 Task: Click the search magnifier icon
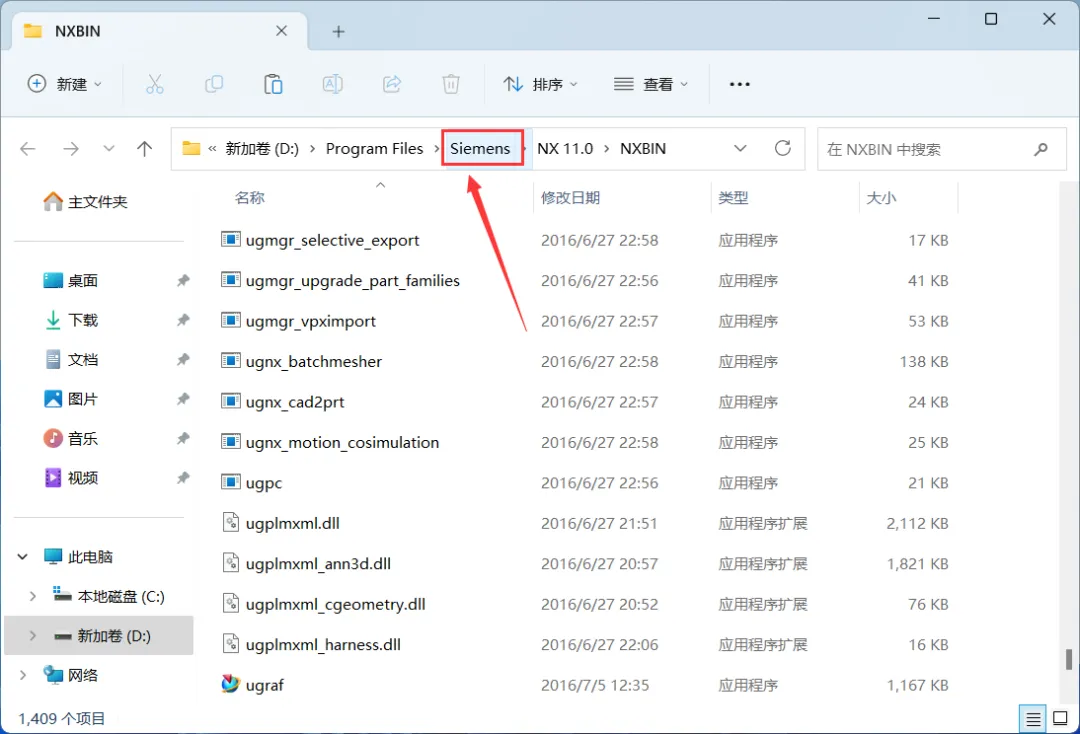[1041, 149]
